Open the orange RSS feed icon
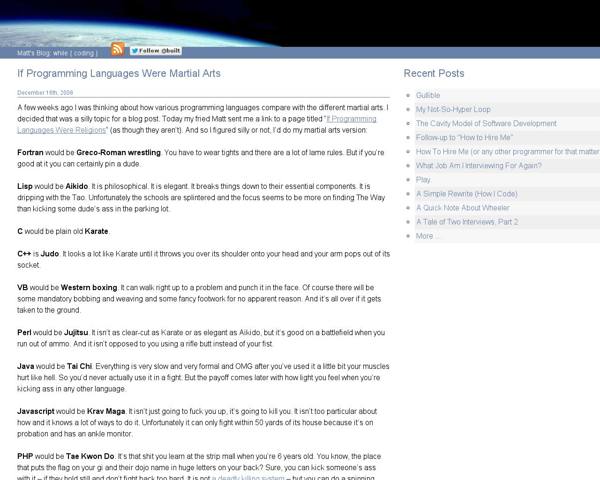The image size is (600, 480). click(118, 50)
